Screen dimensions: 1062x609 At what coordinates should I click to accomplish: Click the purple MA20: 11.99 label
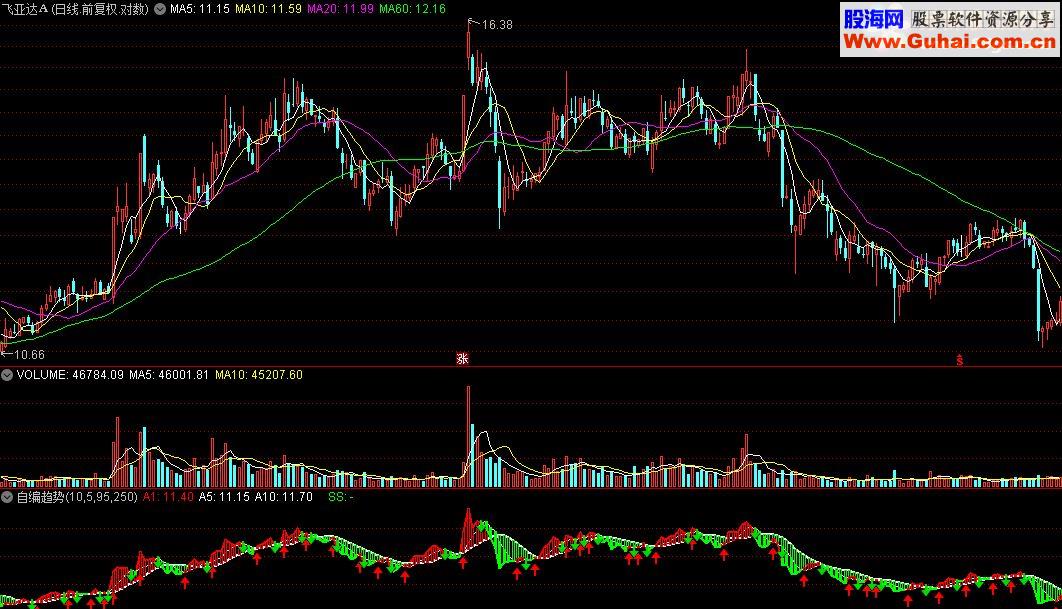(340, 9)
